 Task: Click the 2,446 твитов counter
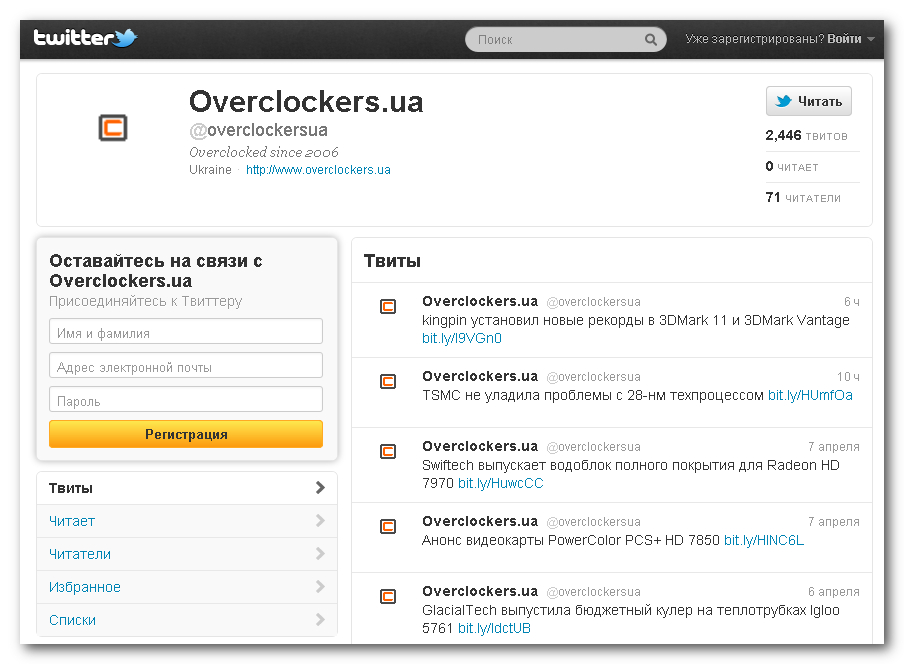[x=807, y=135]
